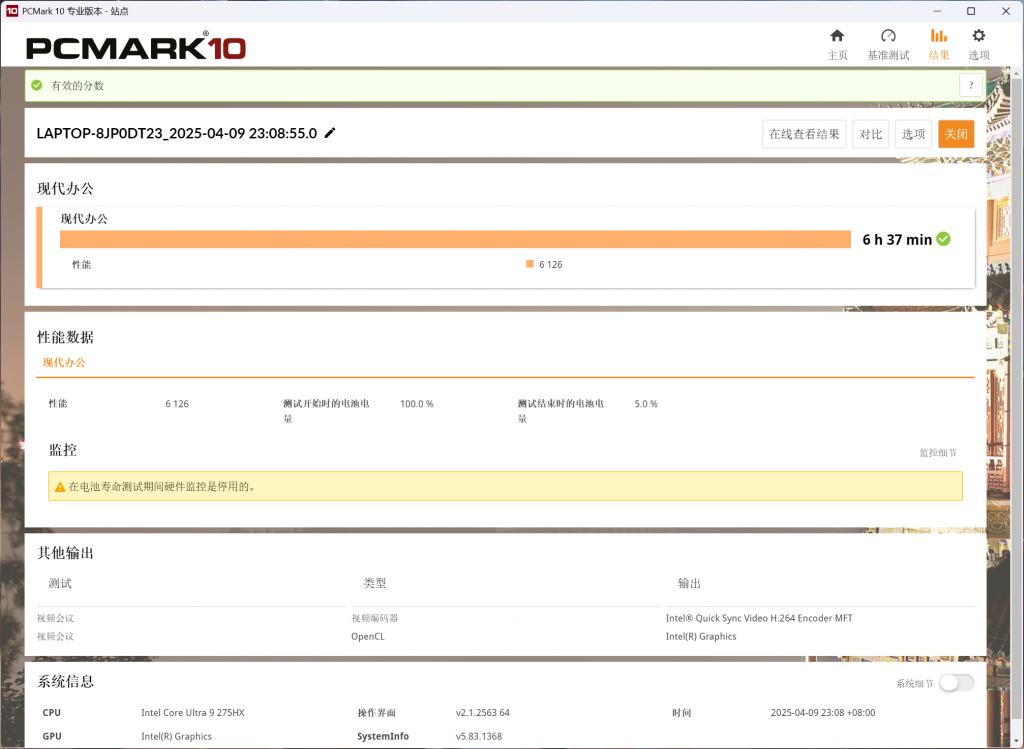The width and height of the screenshot is (1024, 749).
Task: Click the orange 现代办公 battery life bar
Action: (455, 239)
